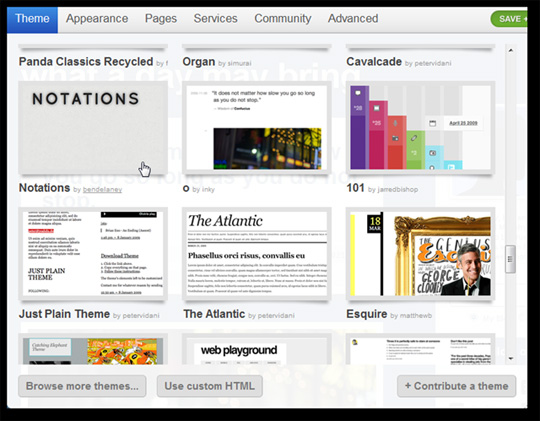Click the Esquire title label

click(x=367, y=314)
